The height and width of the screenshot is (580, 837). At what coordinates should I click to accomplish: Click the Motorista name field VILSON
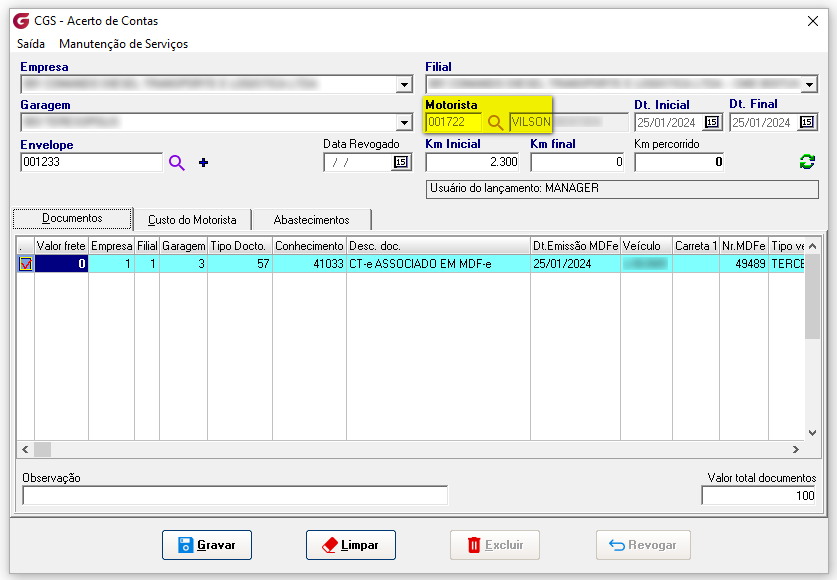[569, 122]
